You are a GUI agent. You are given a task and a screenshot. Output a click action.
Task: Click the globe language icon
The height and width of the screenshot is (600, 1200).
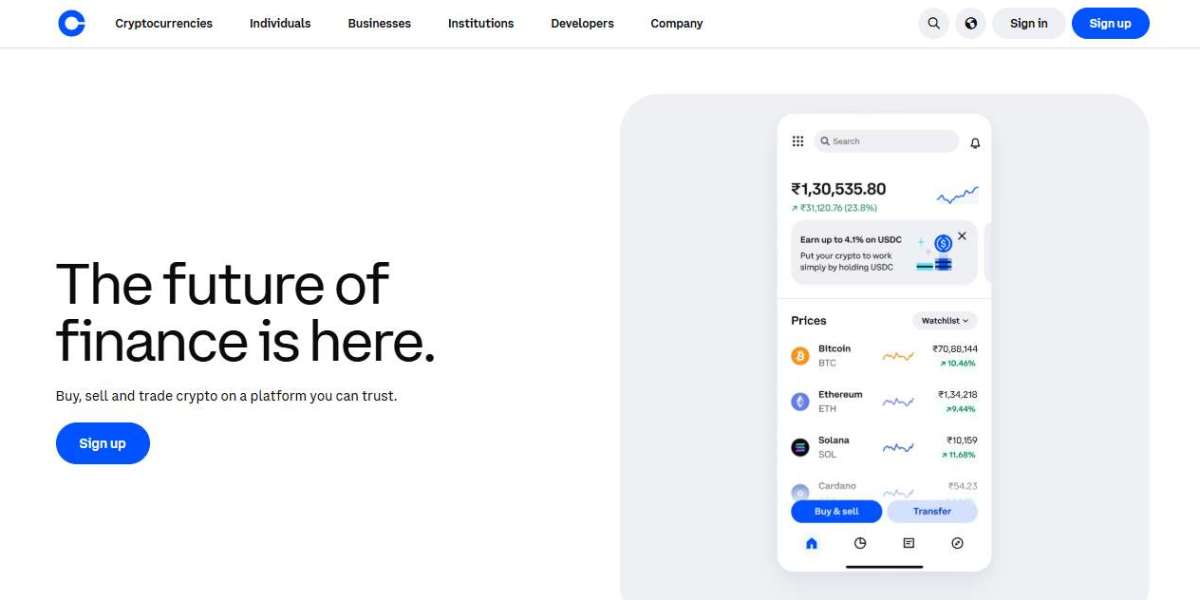click(970, 23)
